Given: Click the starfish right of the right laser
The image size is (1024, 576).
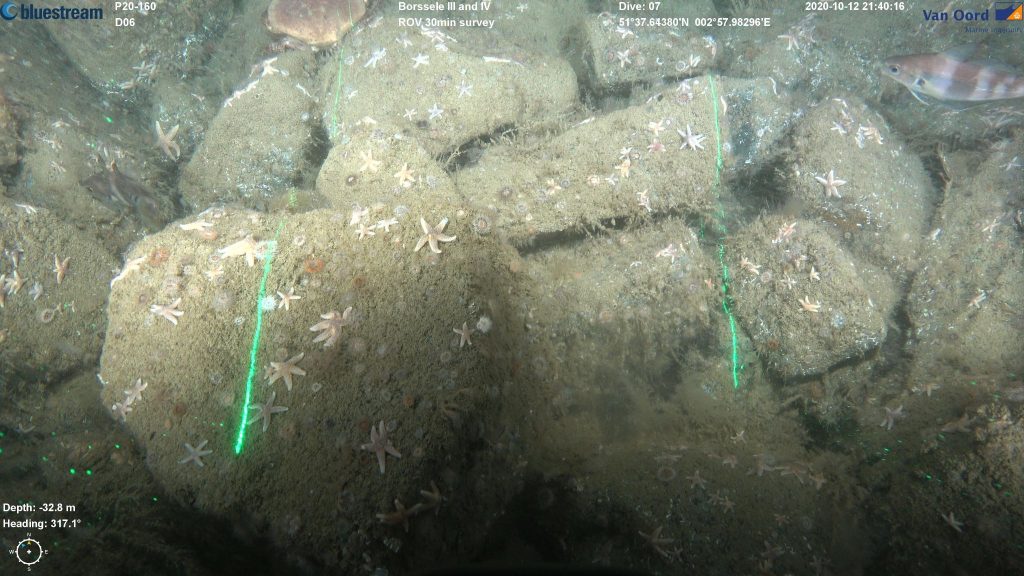Looking at the screenshot, I should [829, 183].
